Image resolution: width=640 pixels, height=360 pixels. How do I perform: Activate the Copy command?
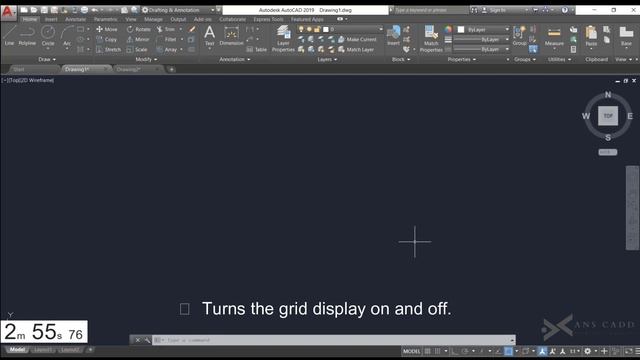[107, 40]
